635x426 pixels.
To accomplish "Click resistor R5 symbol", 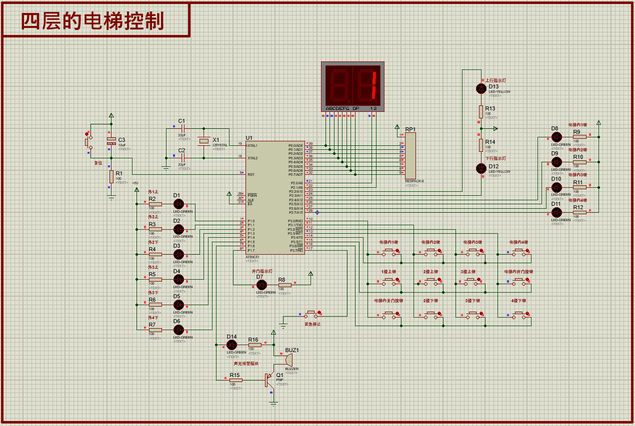I will [155, 279].
